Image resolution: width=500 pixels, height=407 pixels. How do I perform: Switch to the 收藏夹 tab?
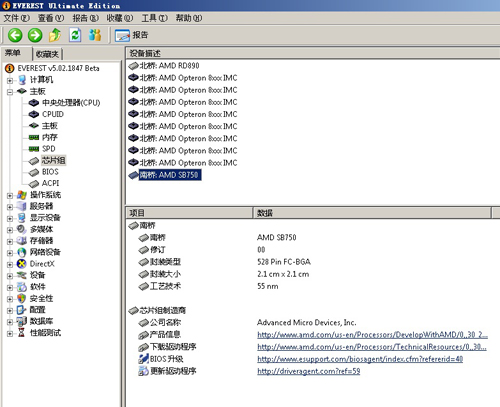[47, 54]
